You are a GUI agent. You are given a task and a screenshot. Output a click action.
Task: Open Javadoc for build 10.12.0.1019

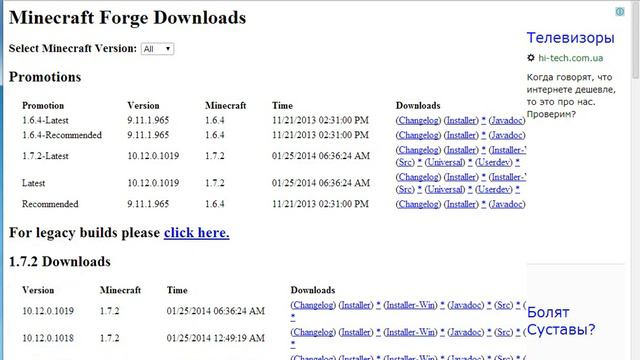465,305
